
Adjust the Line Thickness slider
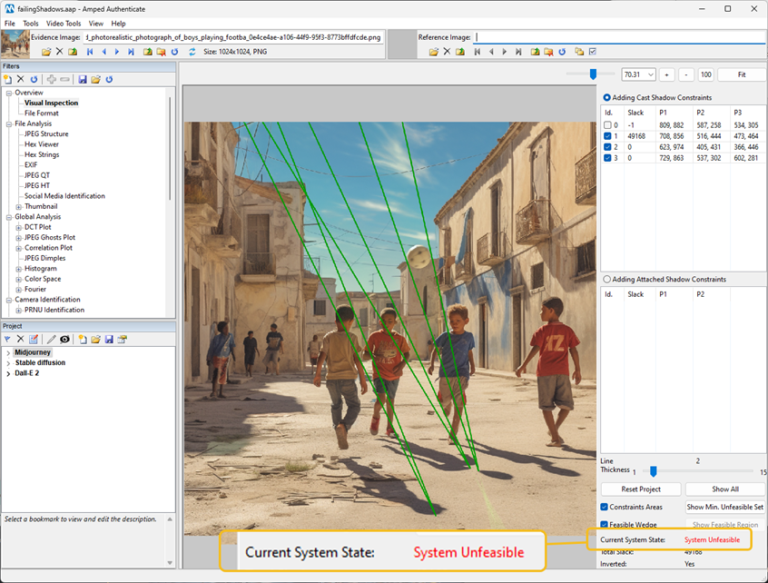coord(653,471)
